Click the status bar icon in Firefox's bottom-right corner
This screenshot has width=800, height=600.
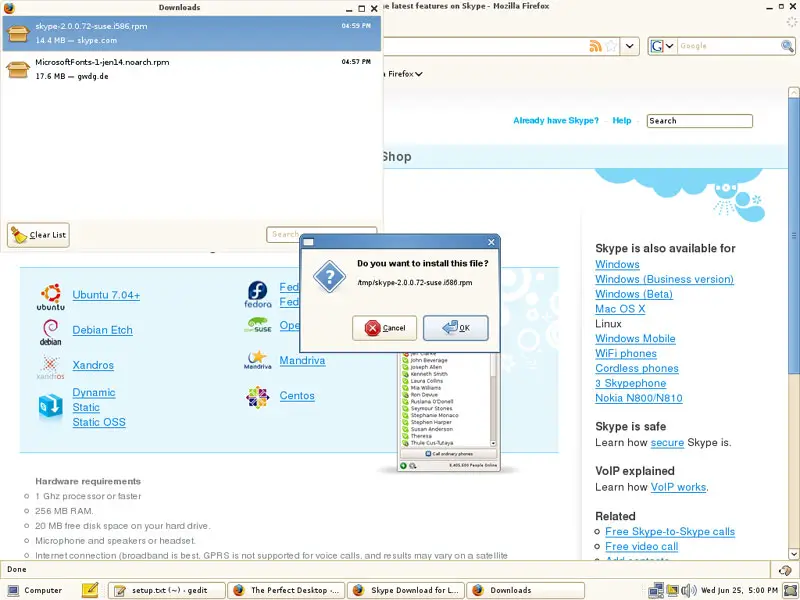pyautogui.click(x=784, y=570)
